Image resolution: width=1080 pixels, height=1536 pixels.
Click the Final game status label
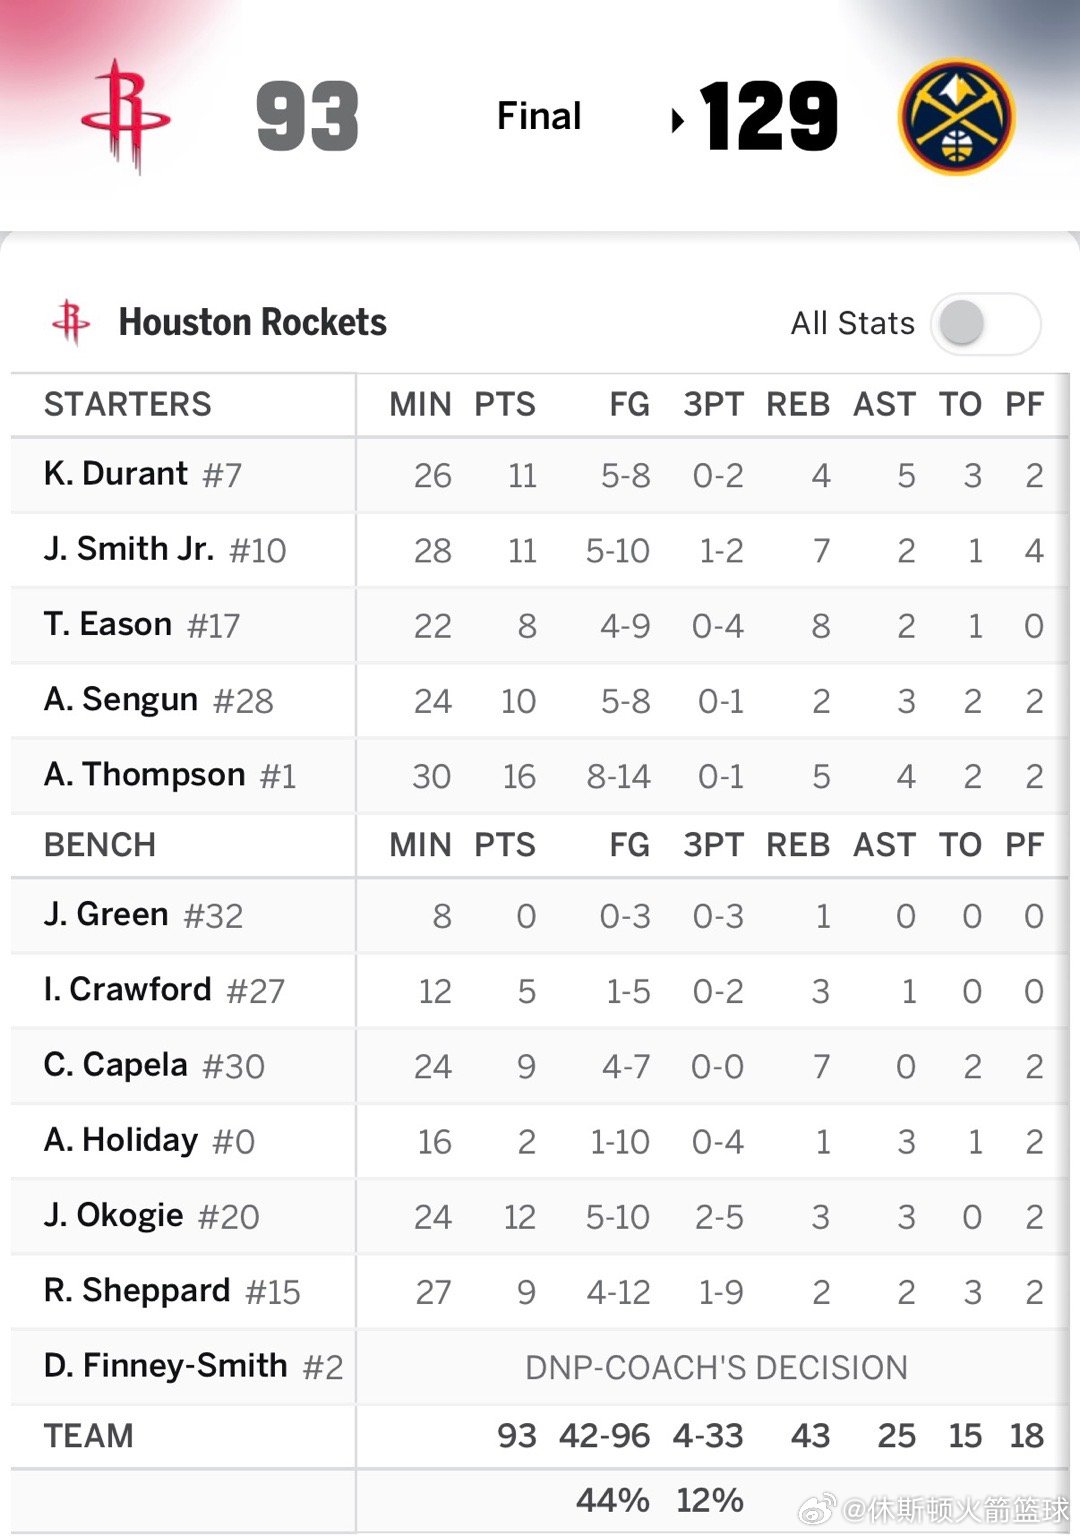coord(539,116)
